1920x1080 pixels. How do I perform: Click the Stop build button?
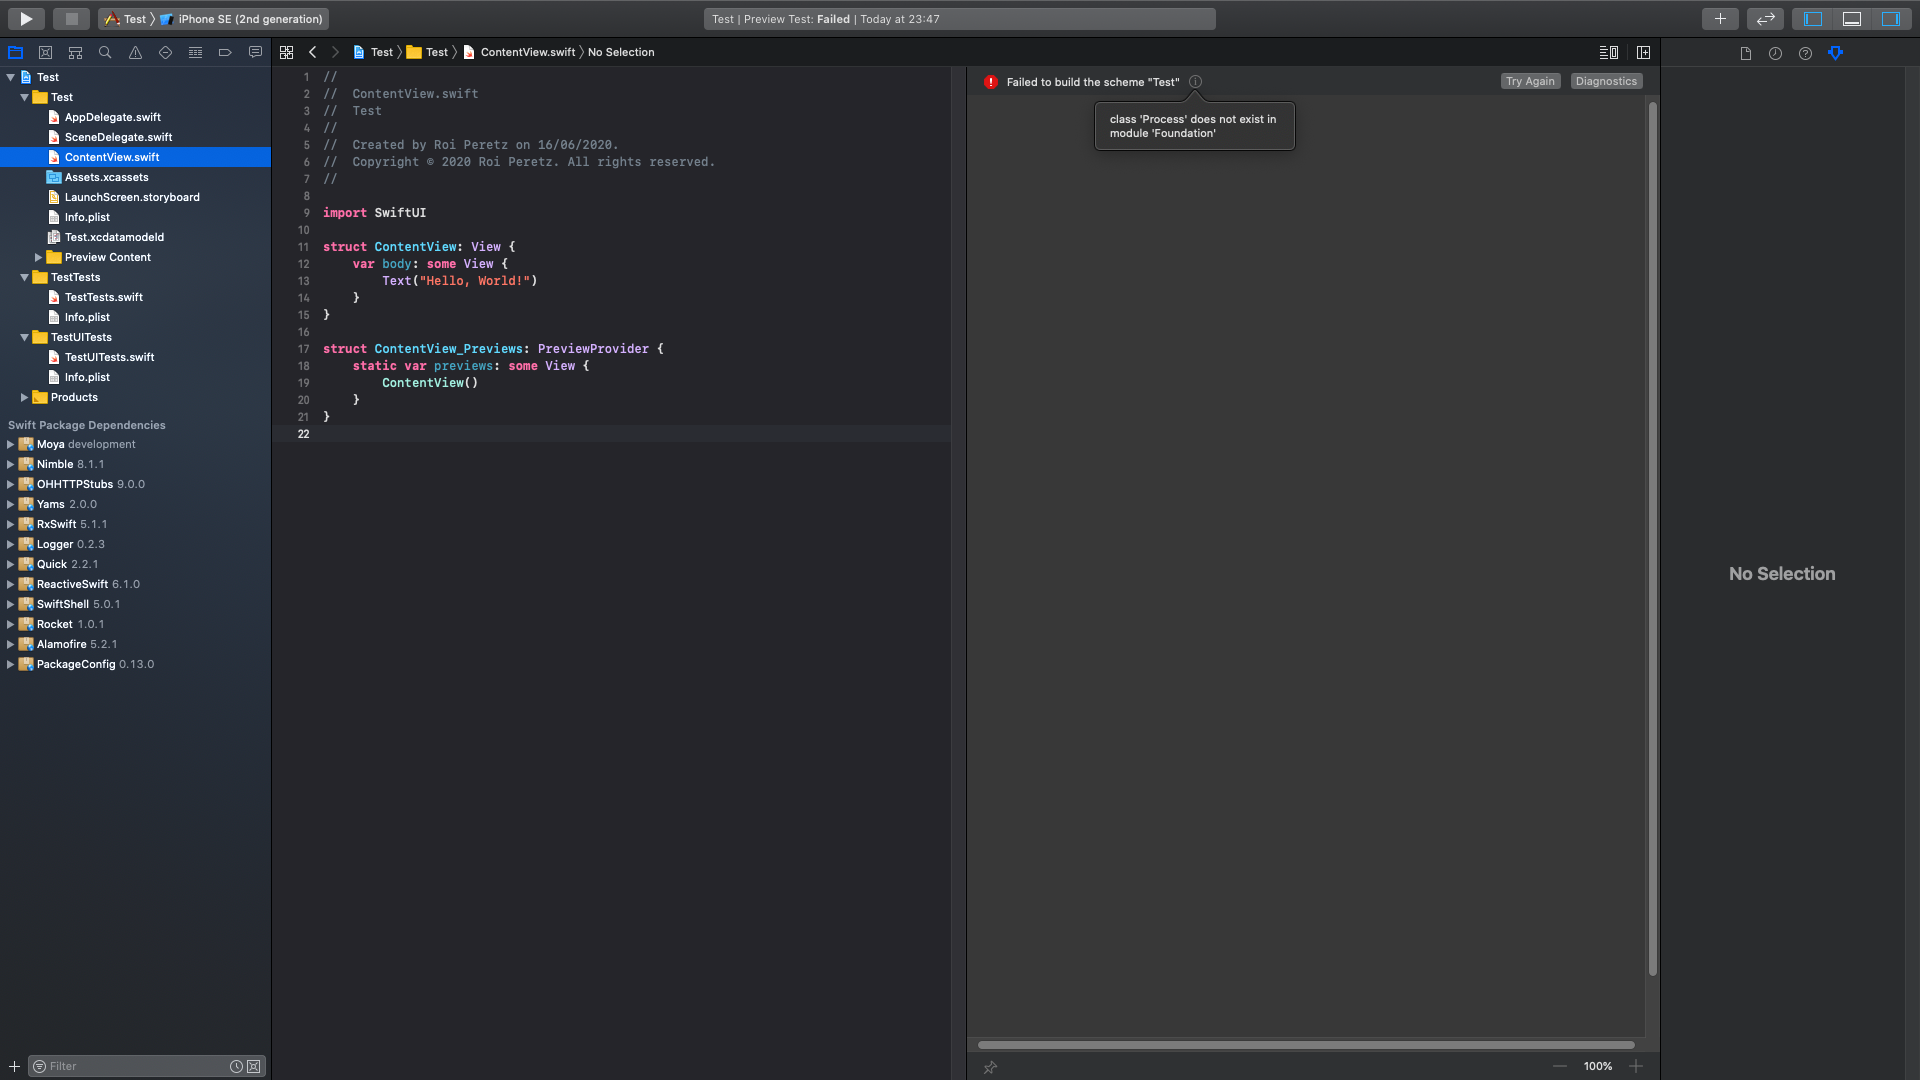point(71,18)
